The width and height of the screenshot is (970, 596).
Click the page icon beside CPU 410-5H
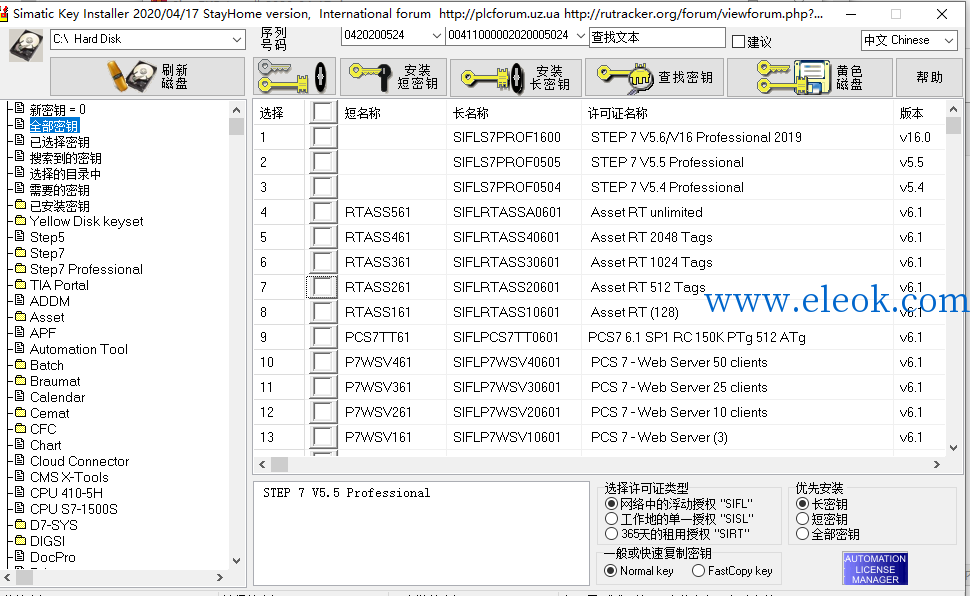(20, 493)
